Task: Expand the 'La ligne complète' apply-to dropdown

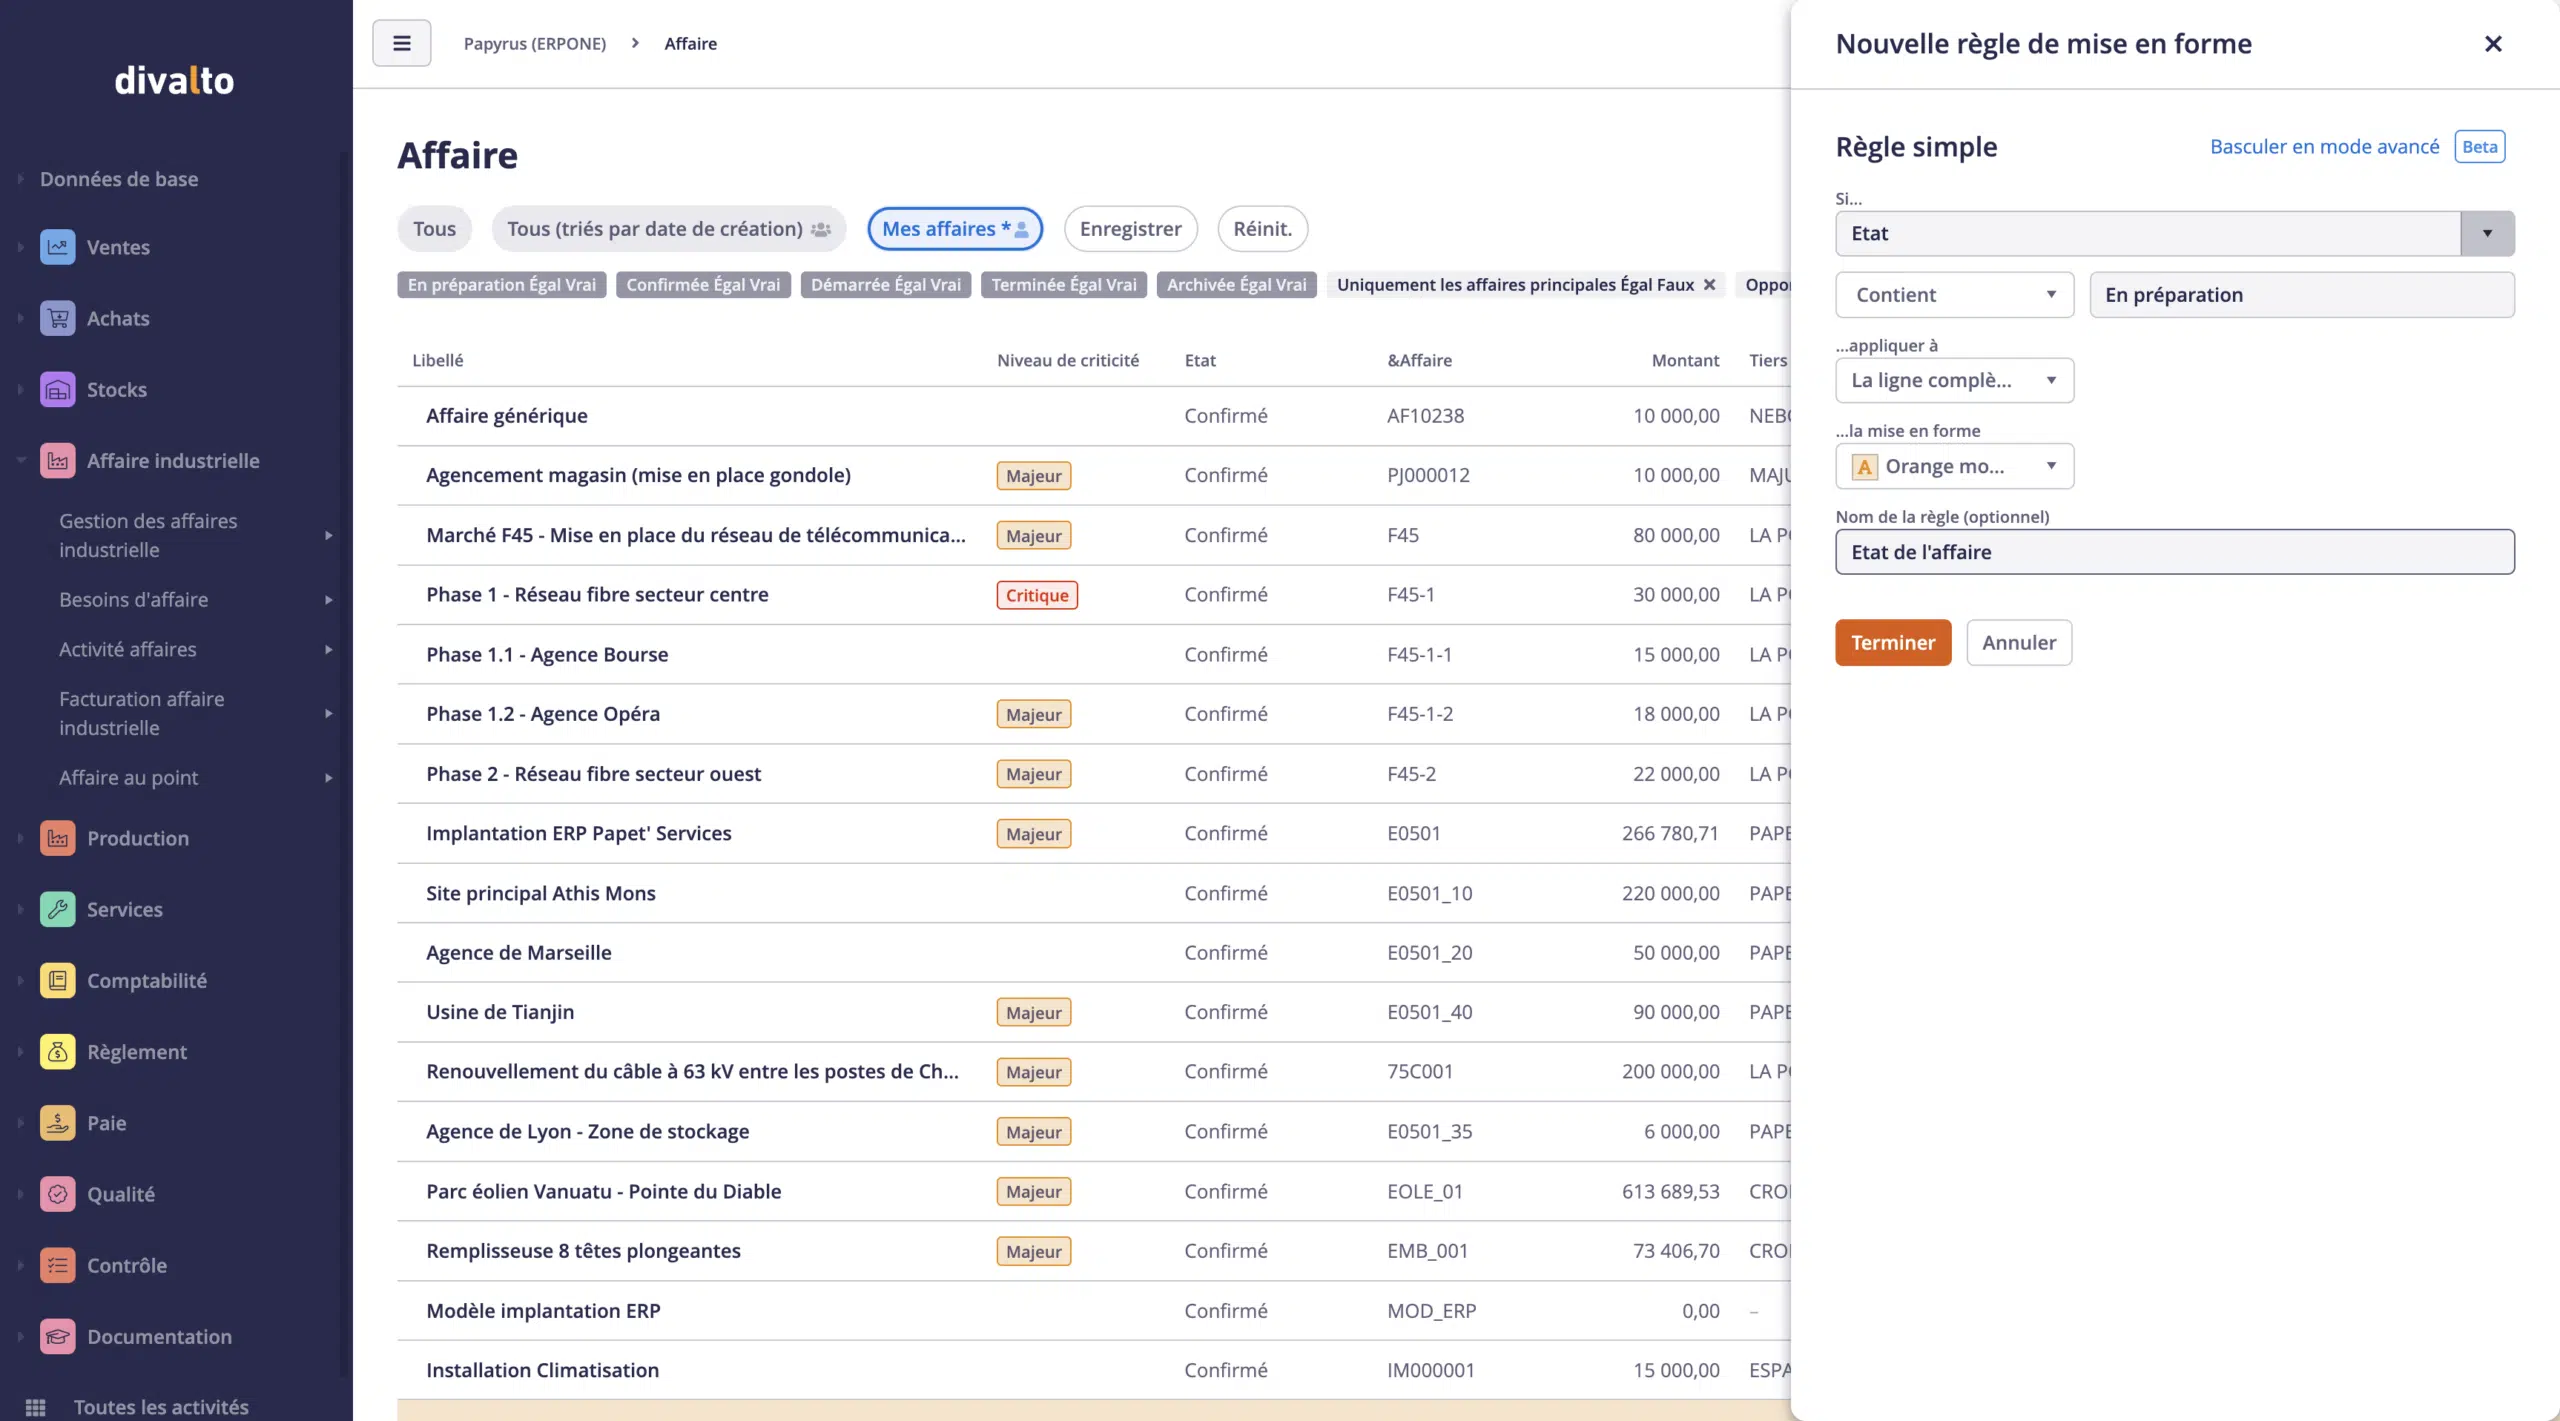Action: pyautogui.click(x=1954, y=380)
